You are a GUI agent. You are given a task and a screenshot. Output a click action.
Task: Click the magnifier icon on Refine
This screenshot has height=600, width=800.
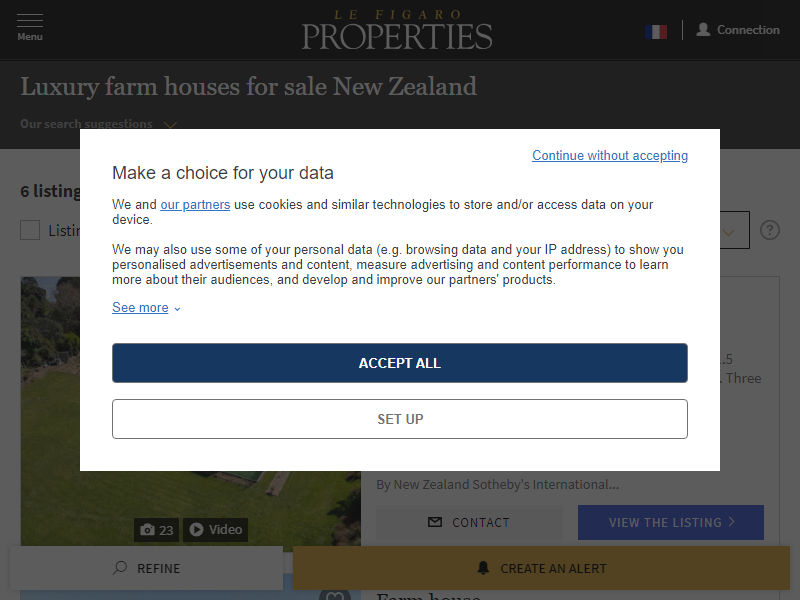click(120, 568)
